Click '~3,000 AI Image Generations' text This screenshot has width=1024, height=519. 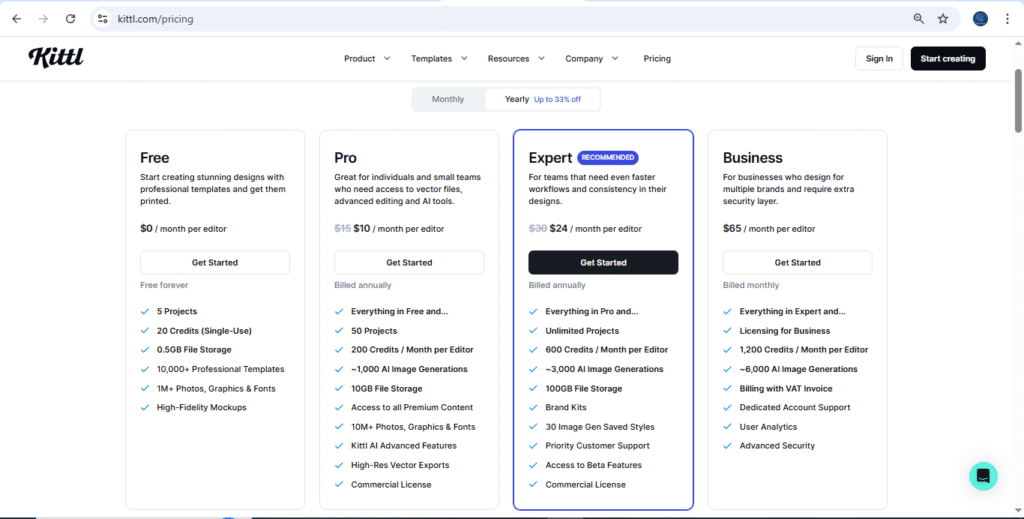[604, 369]
